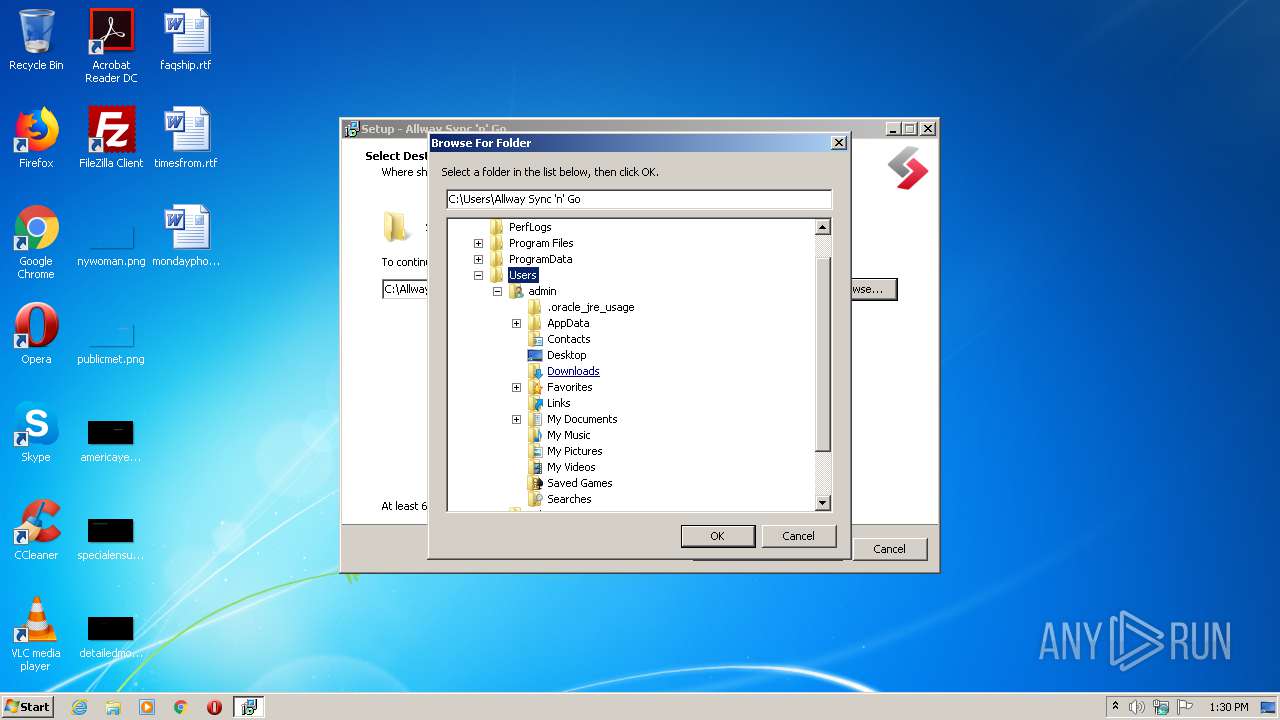This screenshot has width=1280, height=720.
Task: Collapse the admin folder node
Action: pyautogui.click(x=497, y=291)
